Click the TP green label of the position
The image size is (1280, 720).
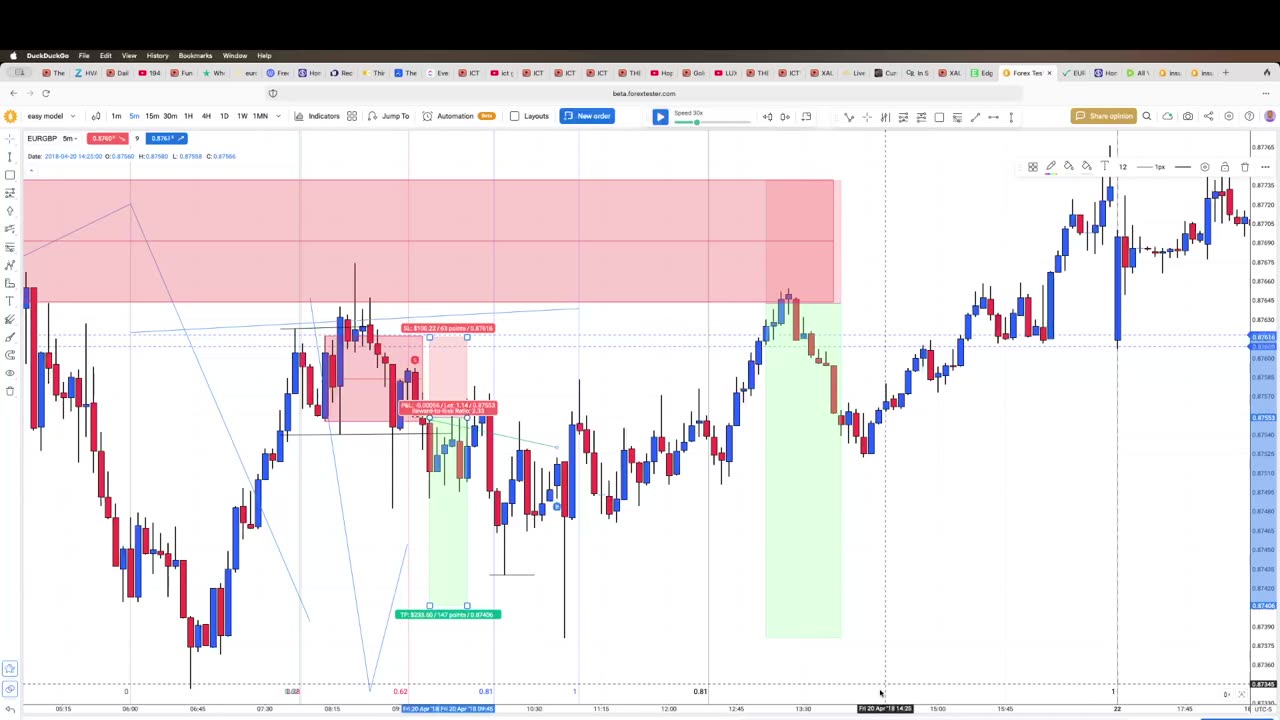[448, 614]
